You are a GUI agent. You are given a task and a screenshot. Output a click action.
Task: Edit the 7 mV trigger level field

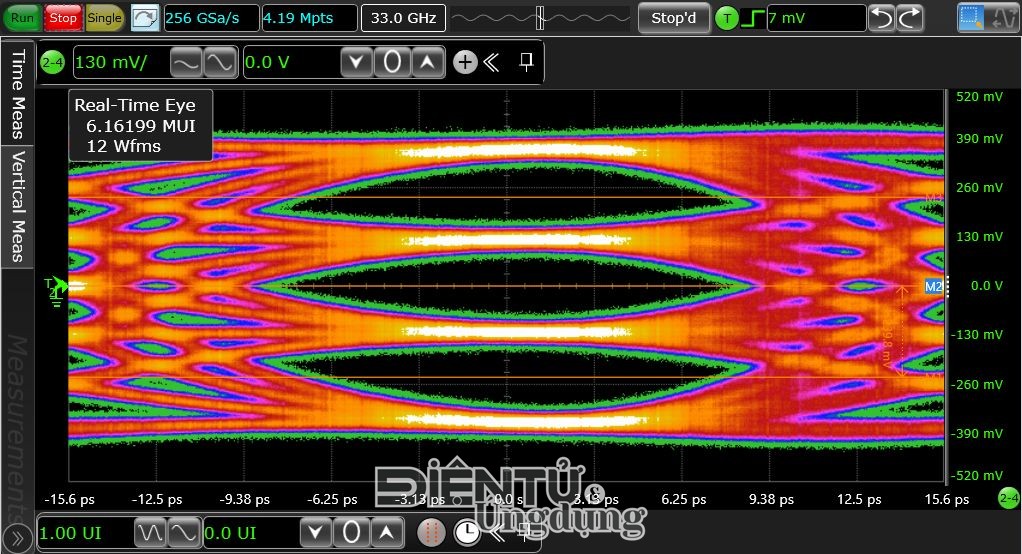pyautogui.click(x=816, y=18)
